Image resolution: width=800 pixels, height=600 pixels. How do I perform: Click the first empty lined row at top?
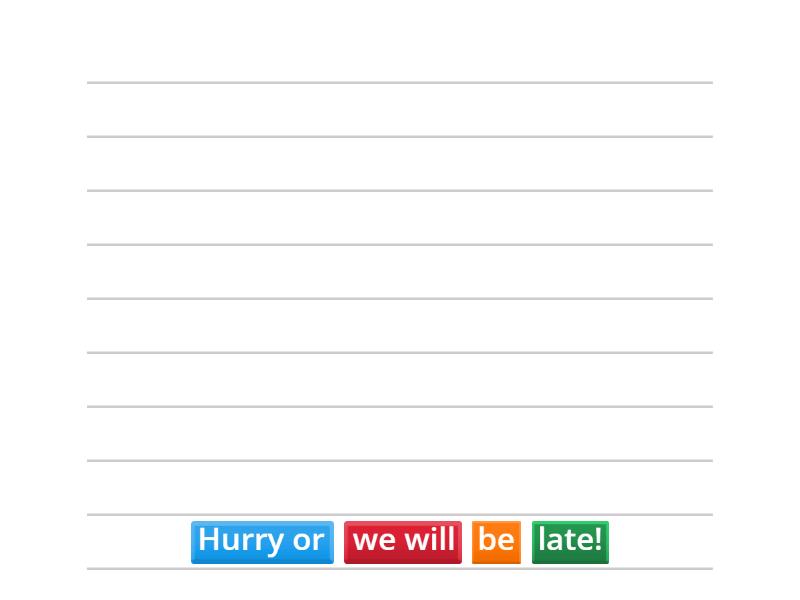click(400, 110)
